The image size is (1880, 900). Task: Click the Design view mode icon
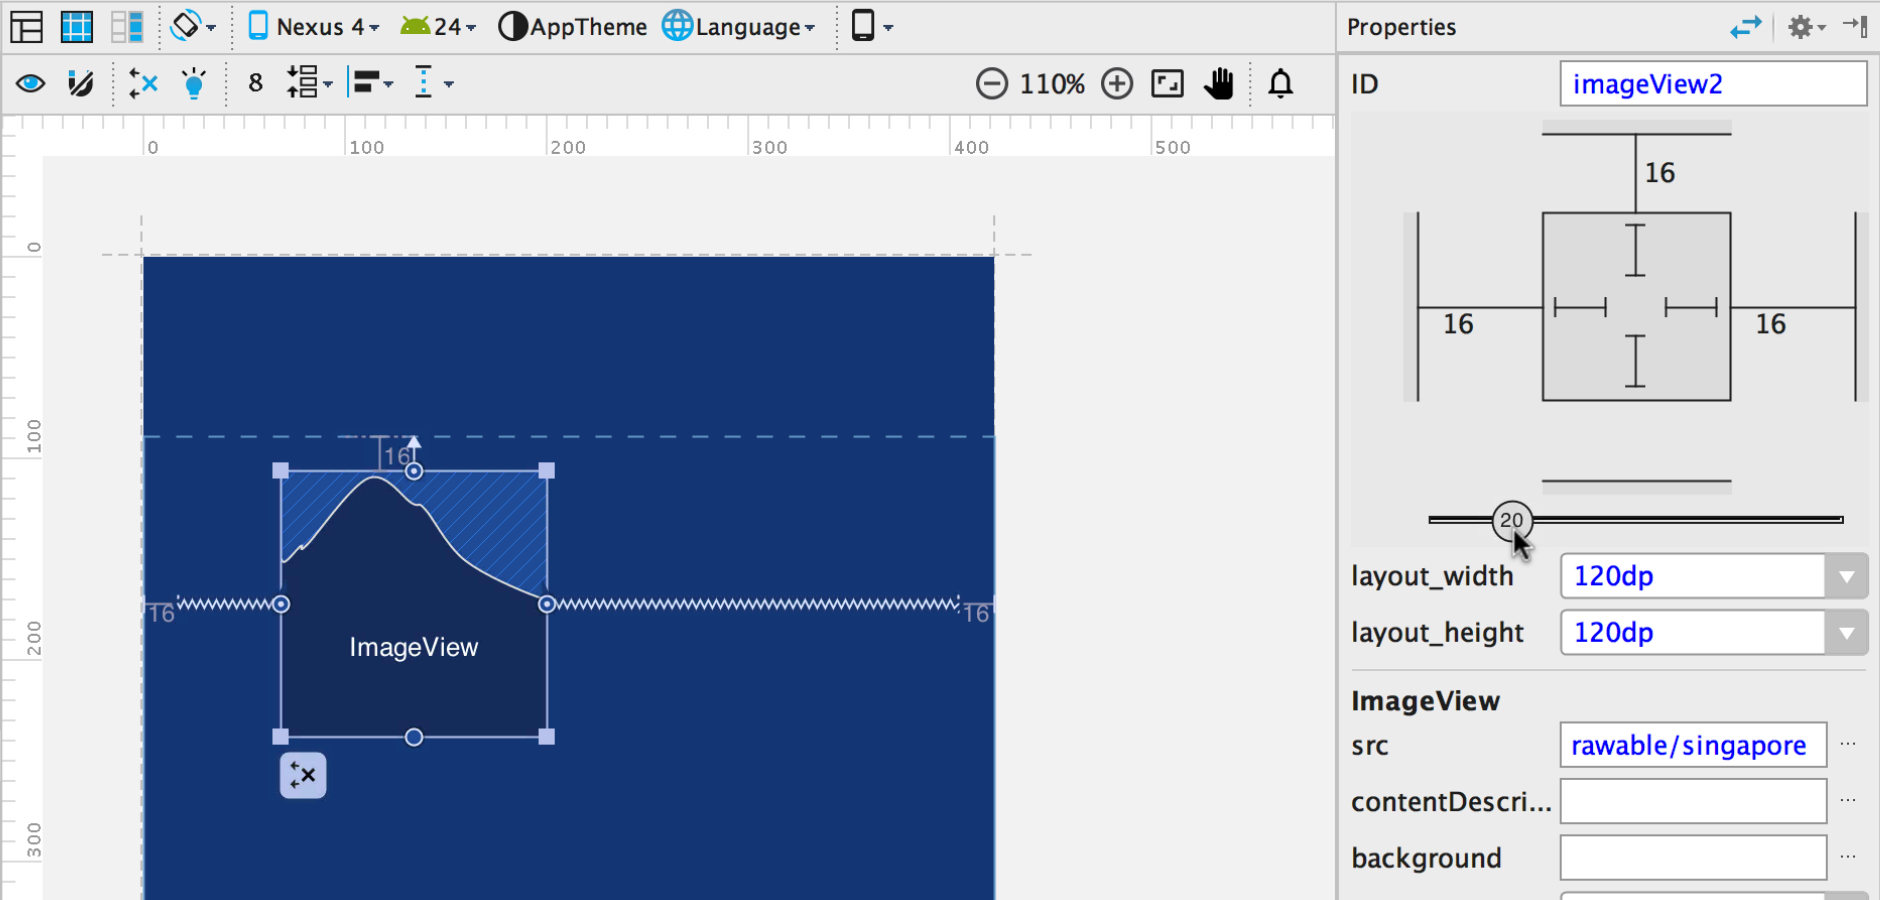(27, 27)
